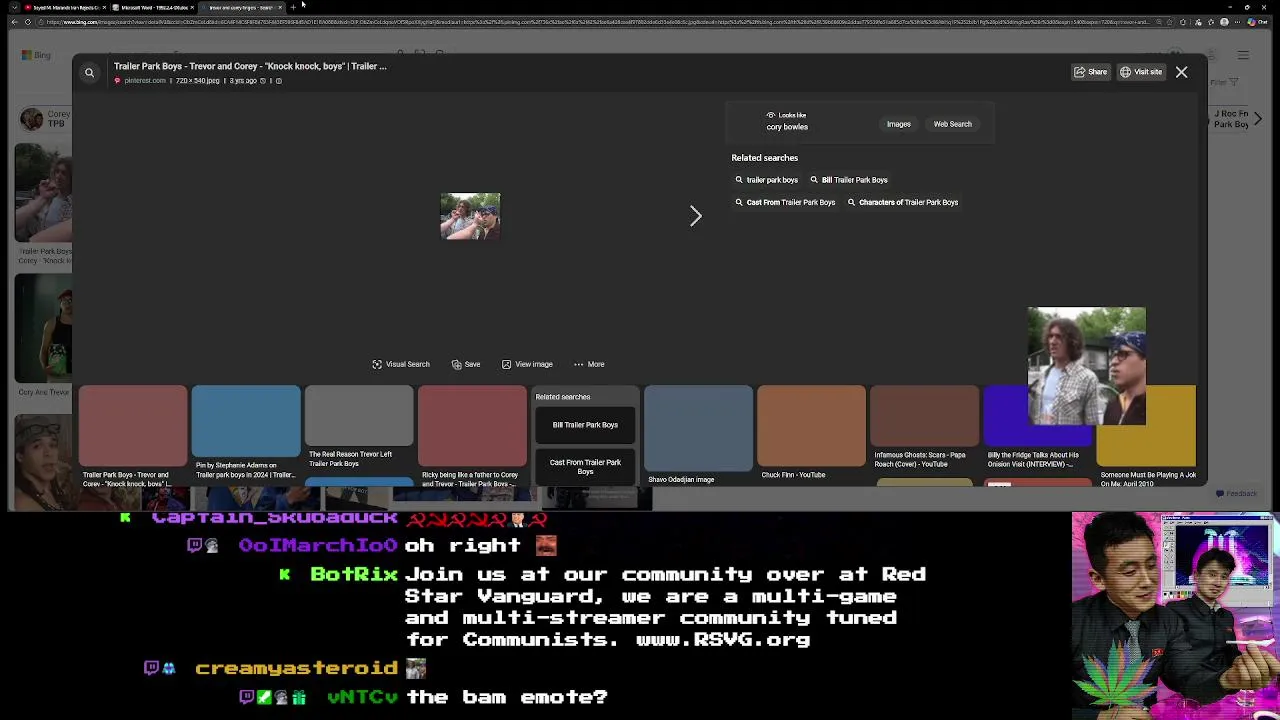Open the browser profile avatar icon
The width and height of the screenshot is (1280, 720).
pyautogui.click(x=1224, y=22)
